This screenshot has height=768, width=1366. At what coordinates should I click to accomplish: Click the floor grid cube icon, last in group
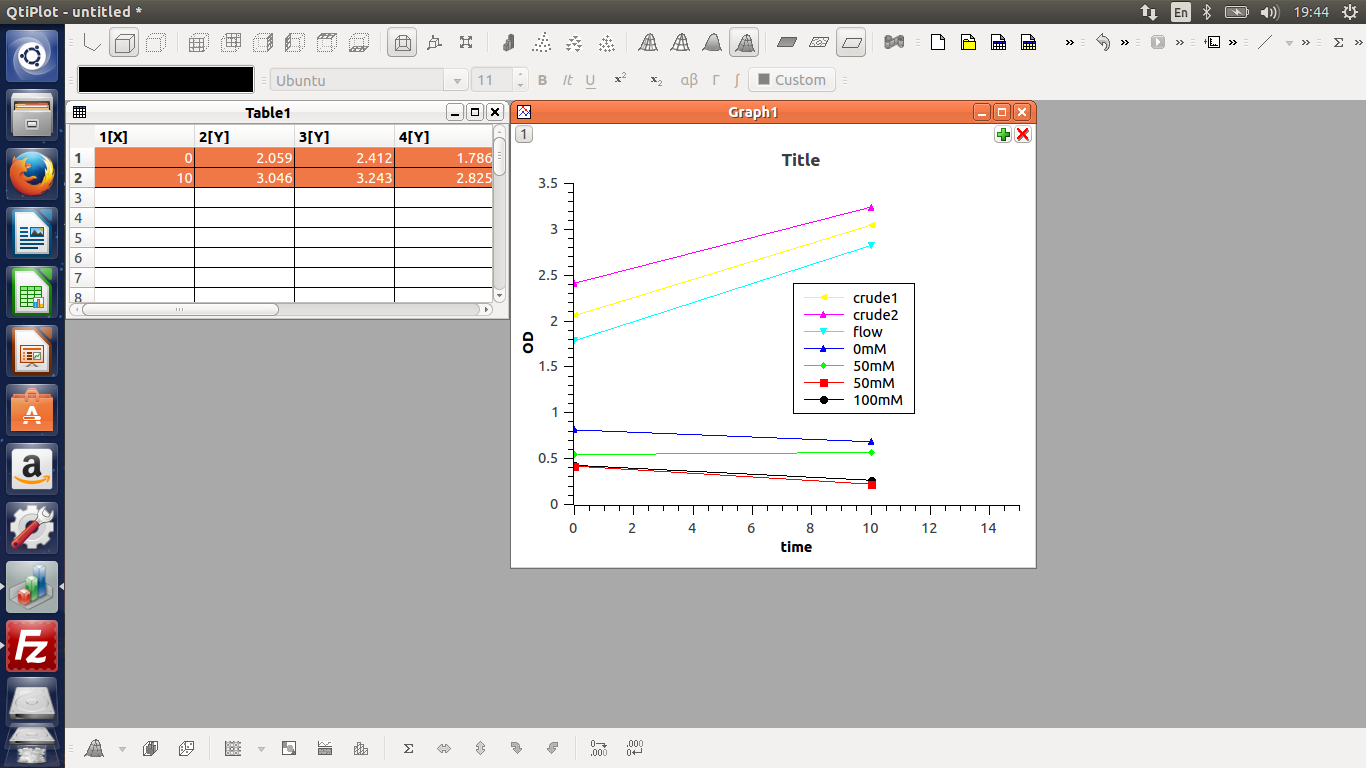click(x=359, y=43)
